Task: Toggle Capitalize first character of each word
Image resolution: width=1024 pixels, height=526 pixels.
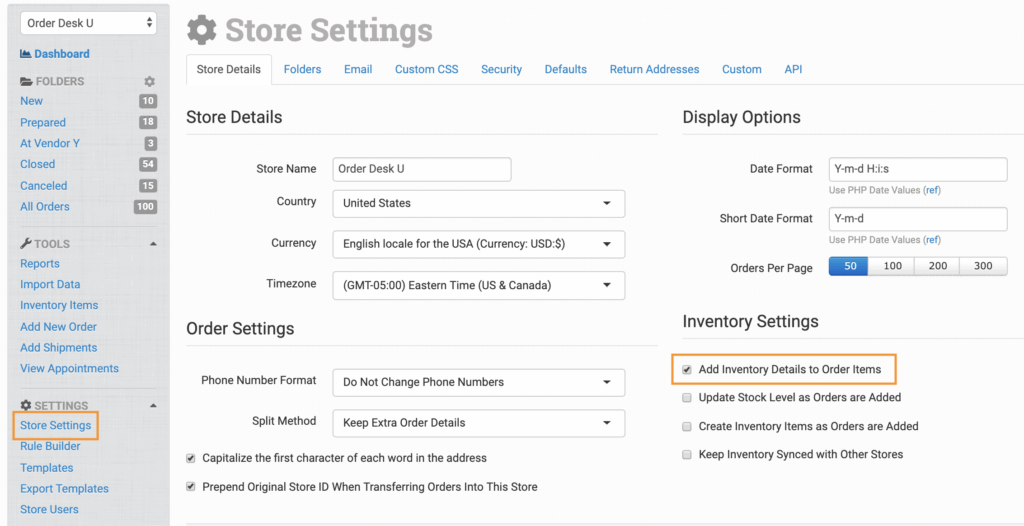Action: click(191, 458)
